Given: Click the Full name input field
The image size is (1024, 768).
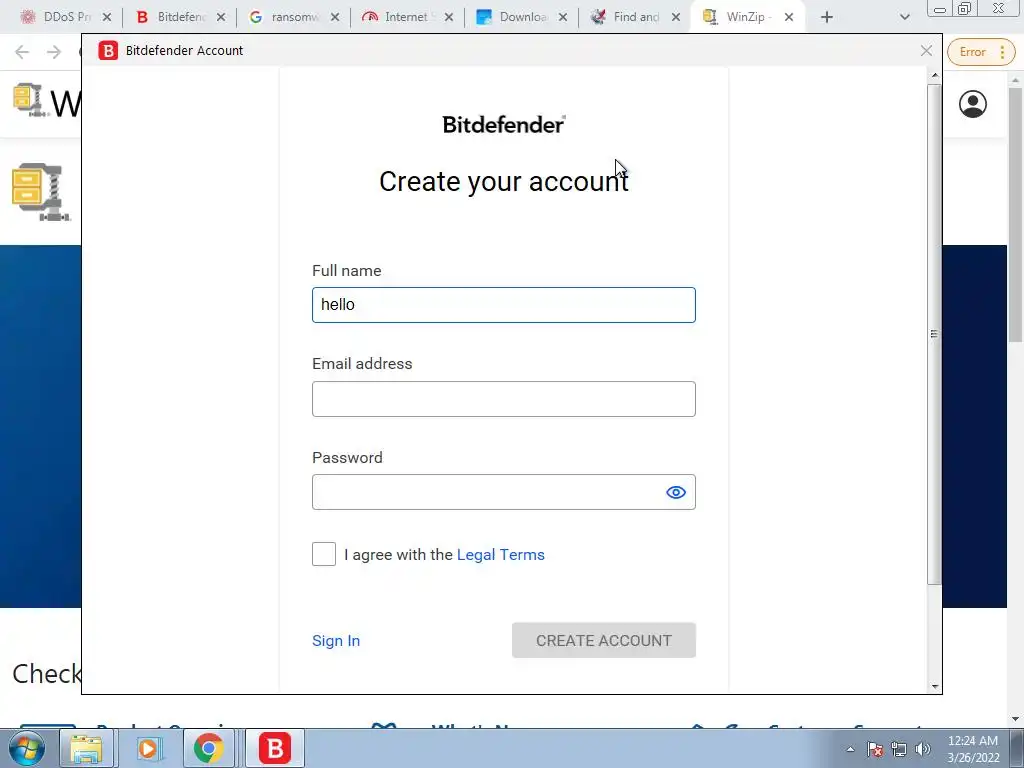Looking at the screenshot, I should [504, 305].
